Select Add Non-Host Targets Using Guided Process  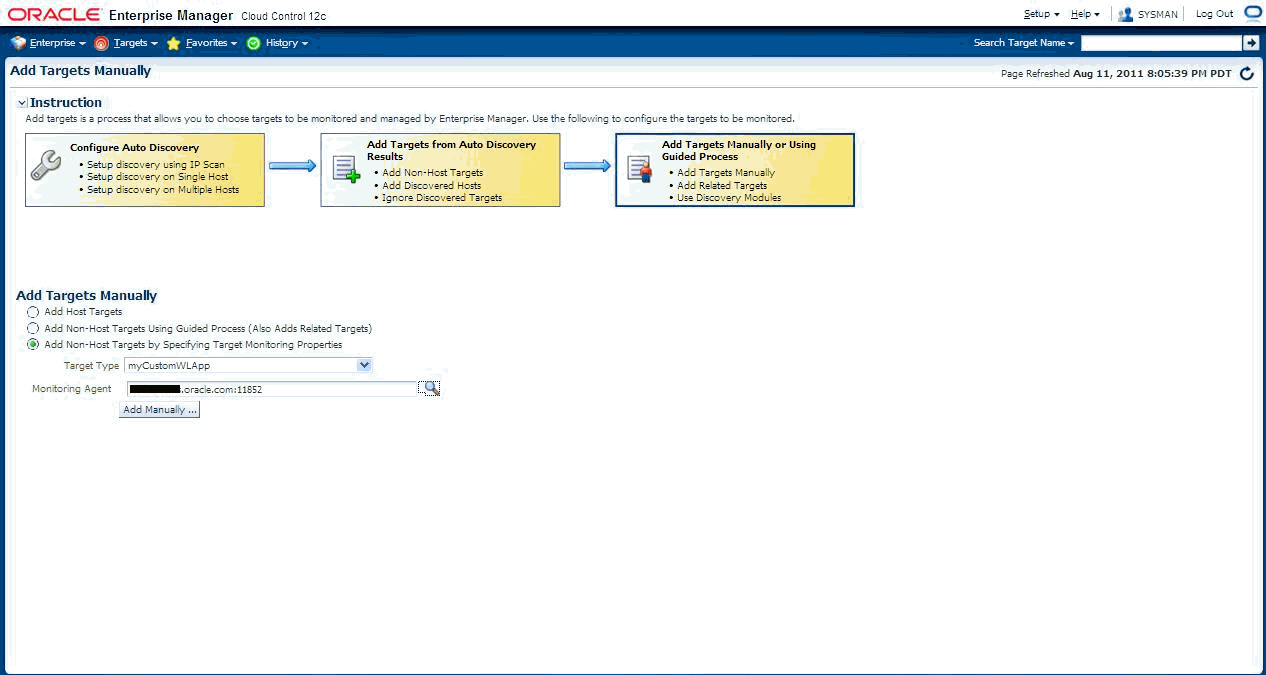tap(33, 328)
